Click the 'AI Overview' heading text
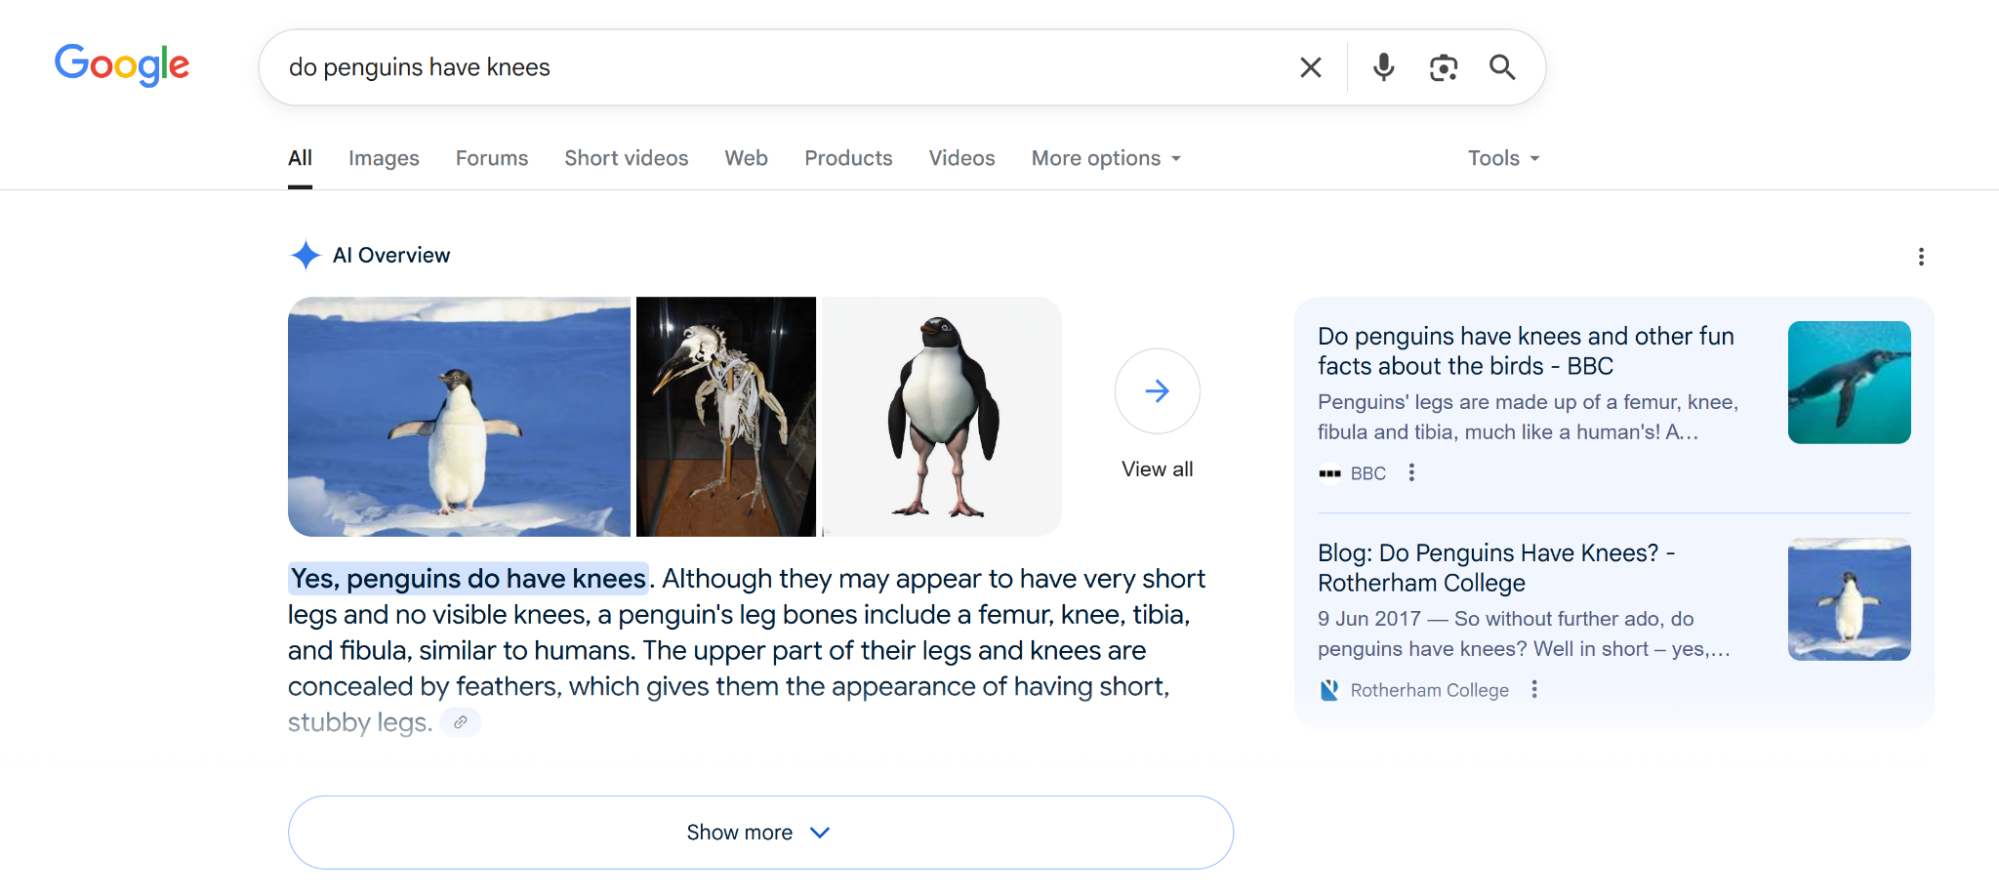 pos(391,255)
